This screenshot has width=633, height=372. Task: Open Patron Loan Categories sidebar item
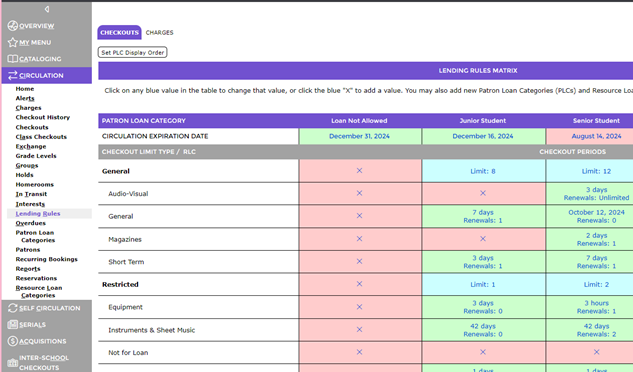point(35,236)
